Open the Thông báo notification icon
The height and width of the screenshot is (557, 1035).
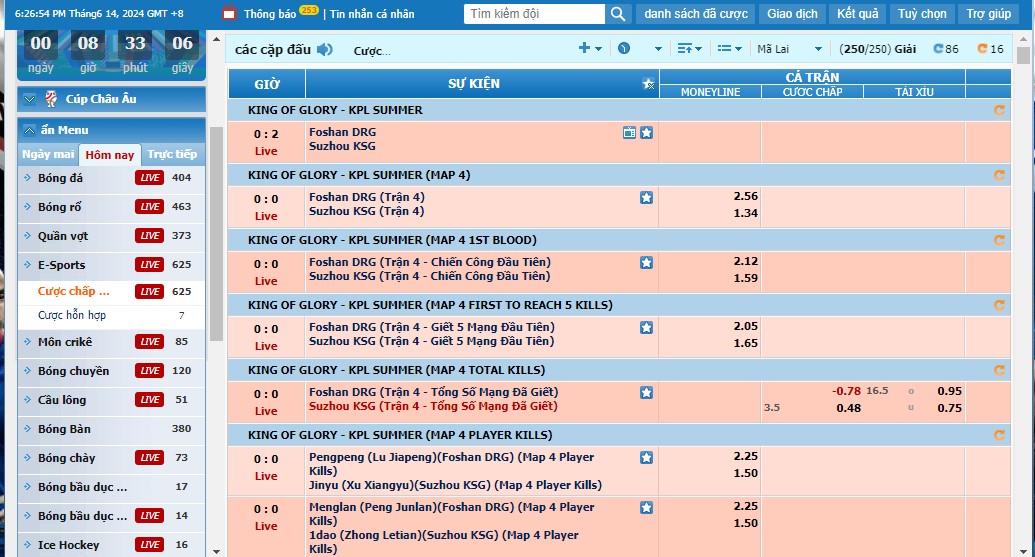click(x=229, y=13)
